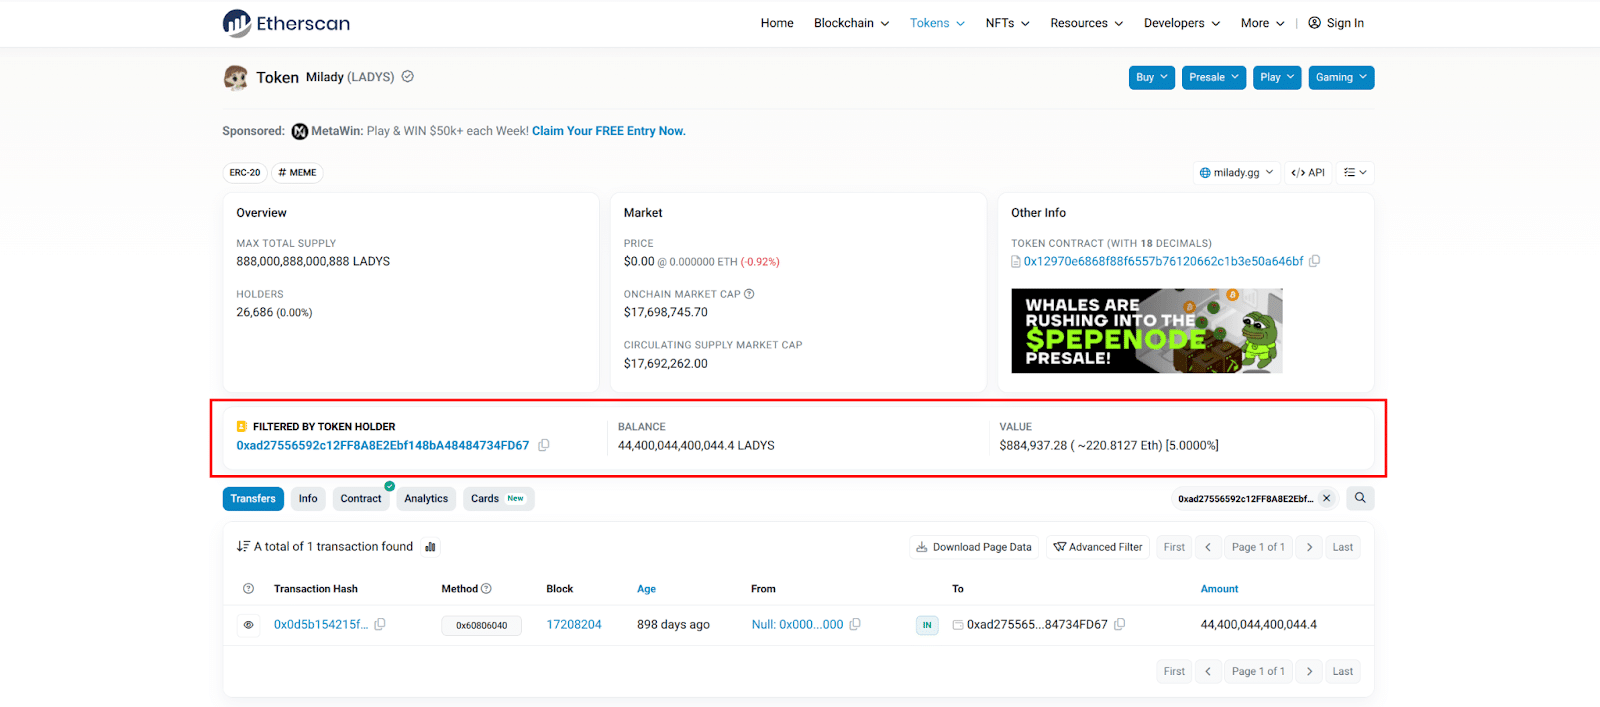Viewport: 1600px width, 707px height.
Task: Click the search magnifier button
Action: point(1360,498)
